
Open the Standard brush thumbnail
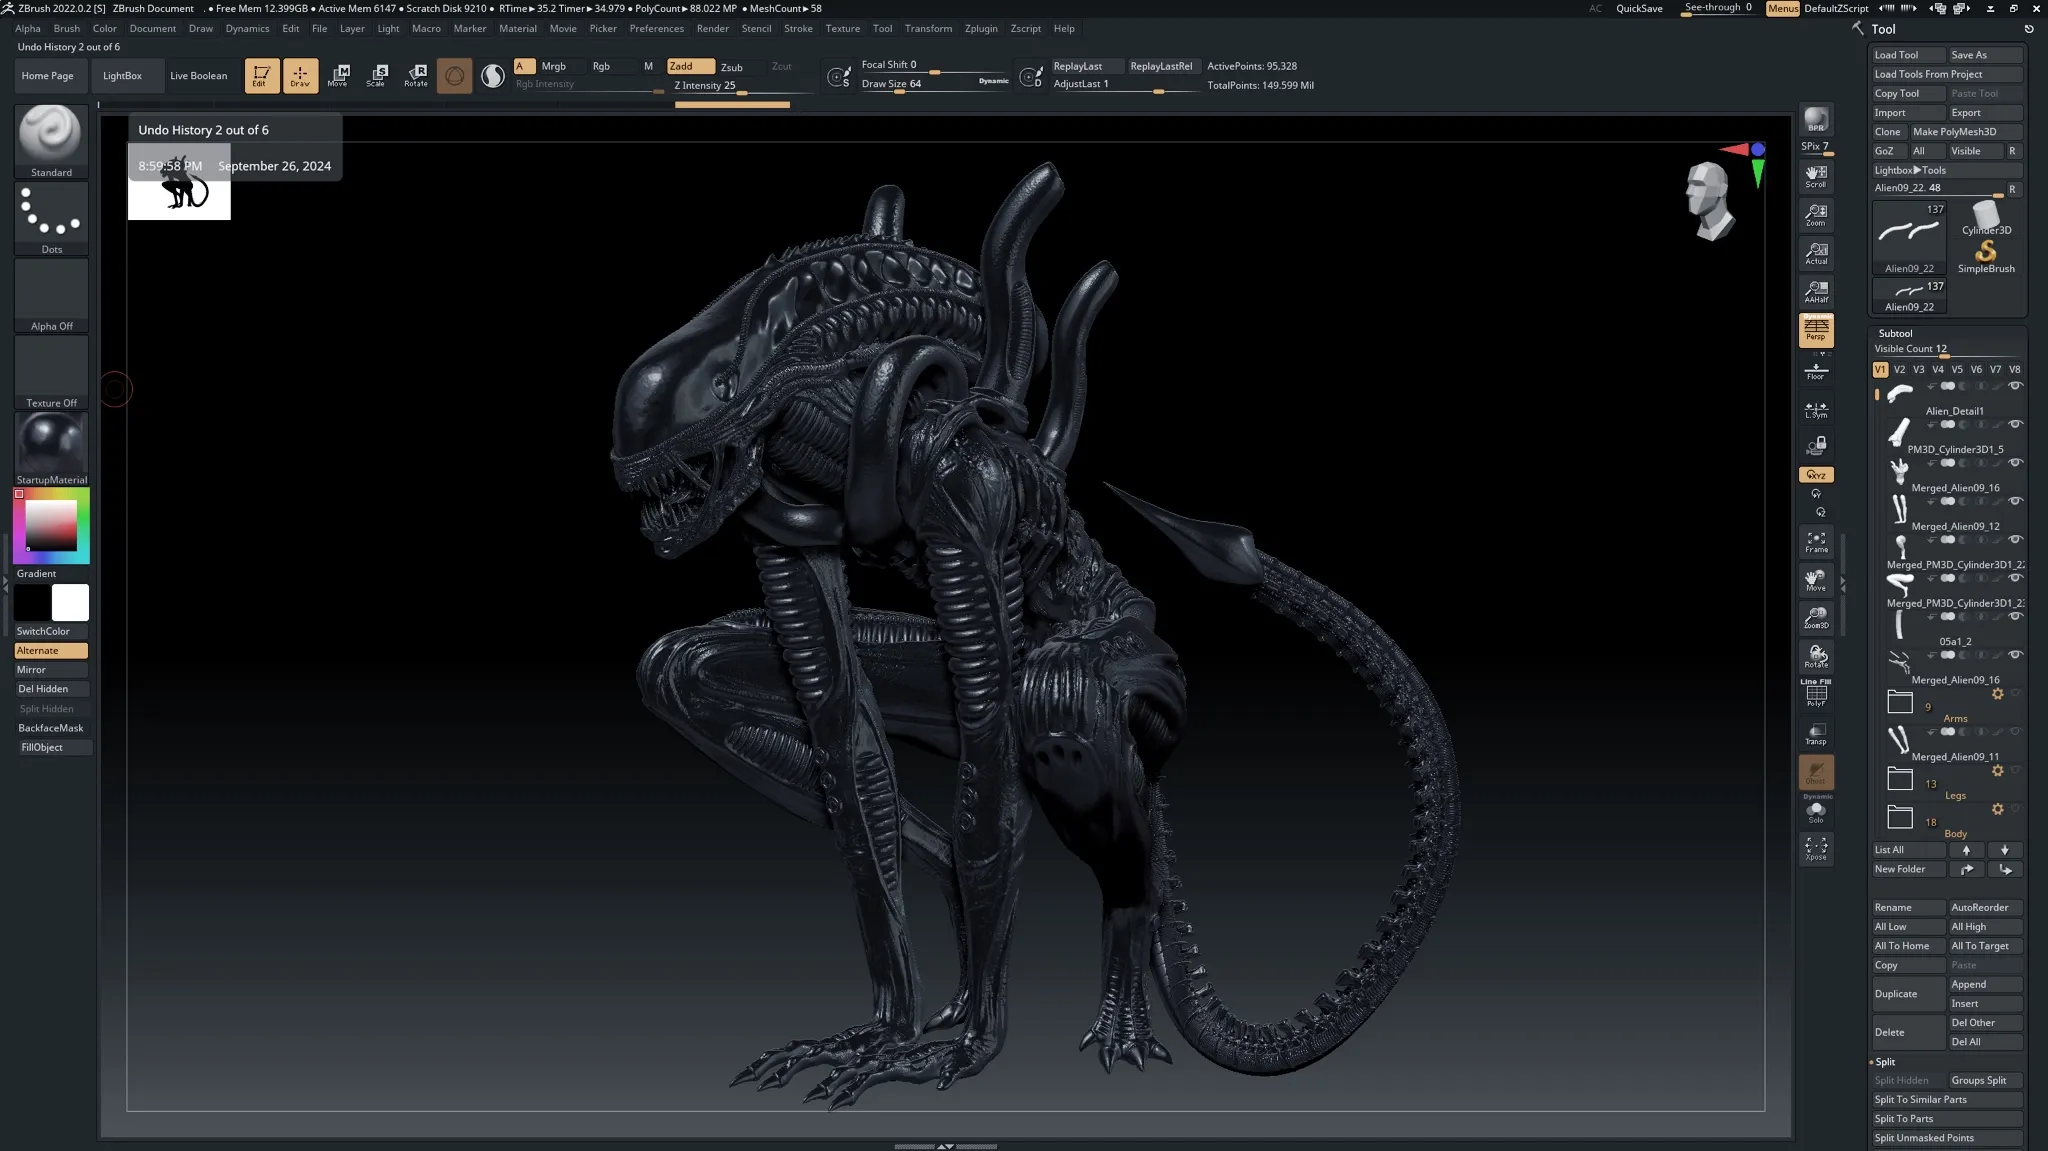point(51,141)
